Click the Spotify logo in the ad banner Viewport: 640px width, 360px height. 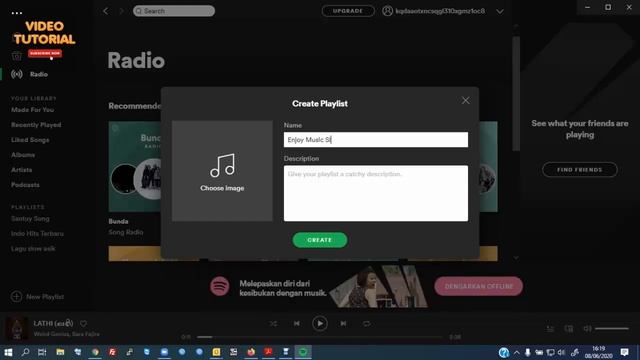click(220, 286)
